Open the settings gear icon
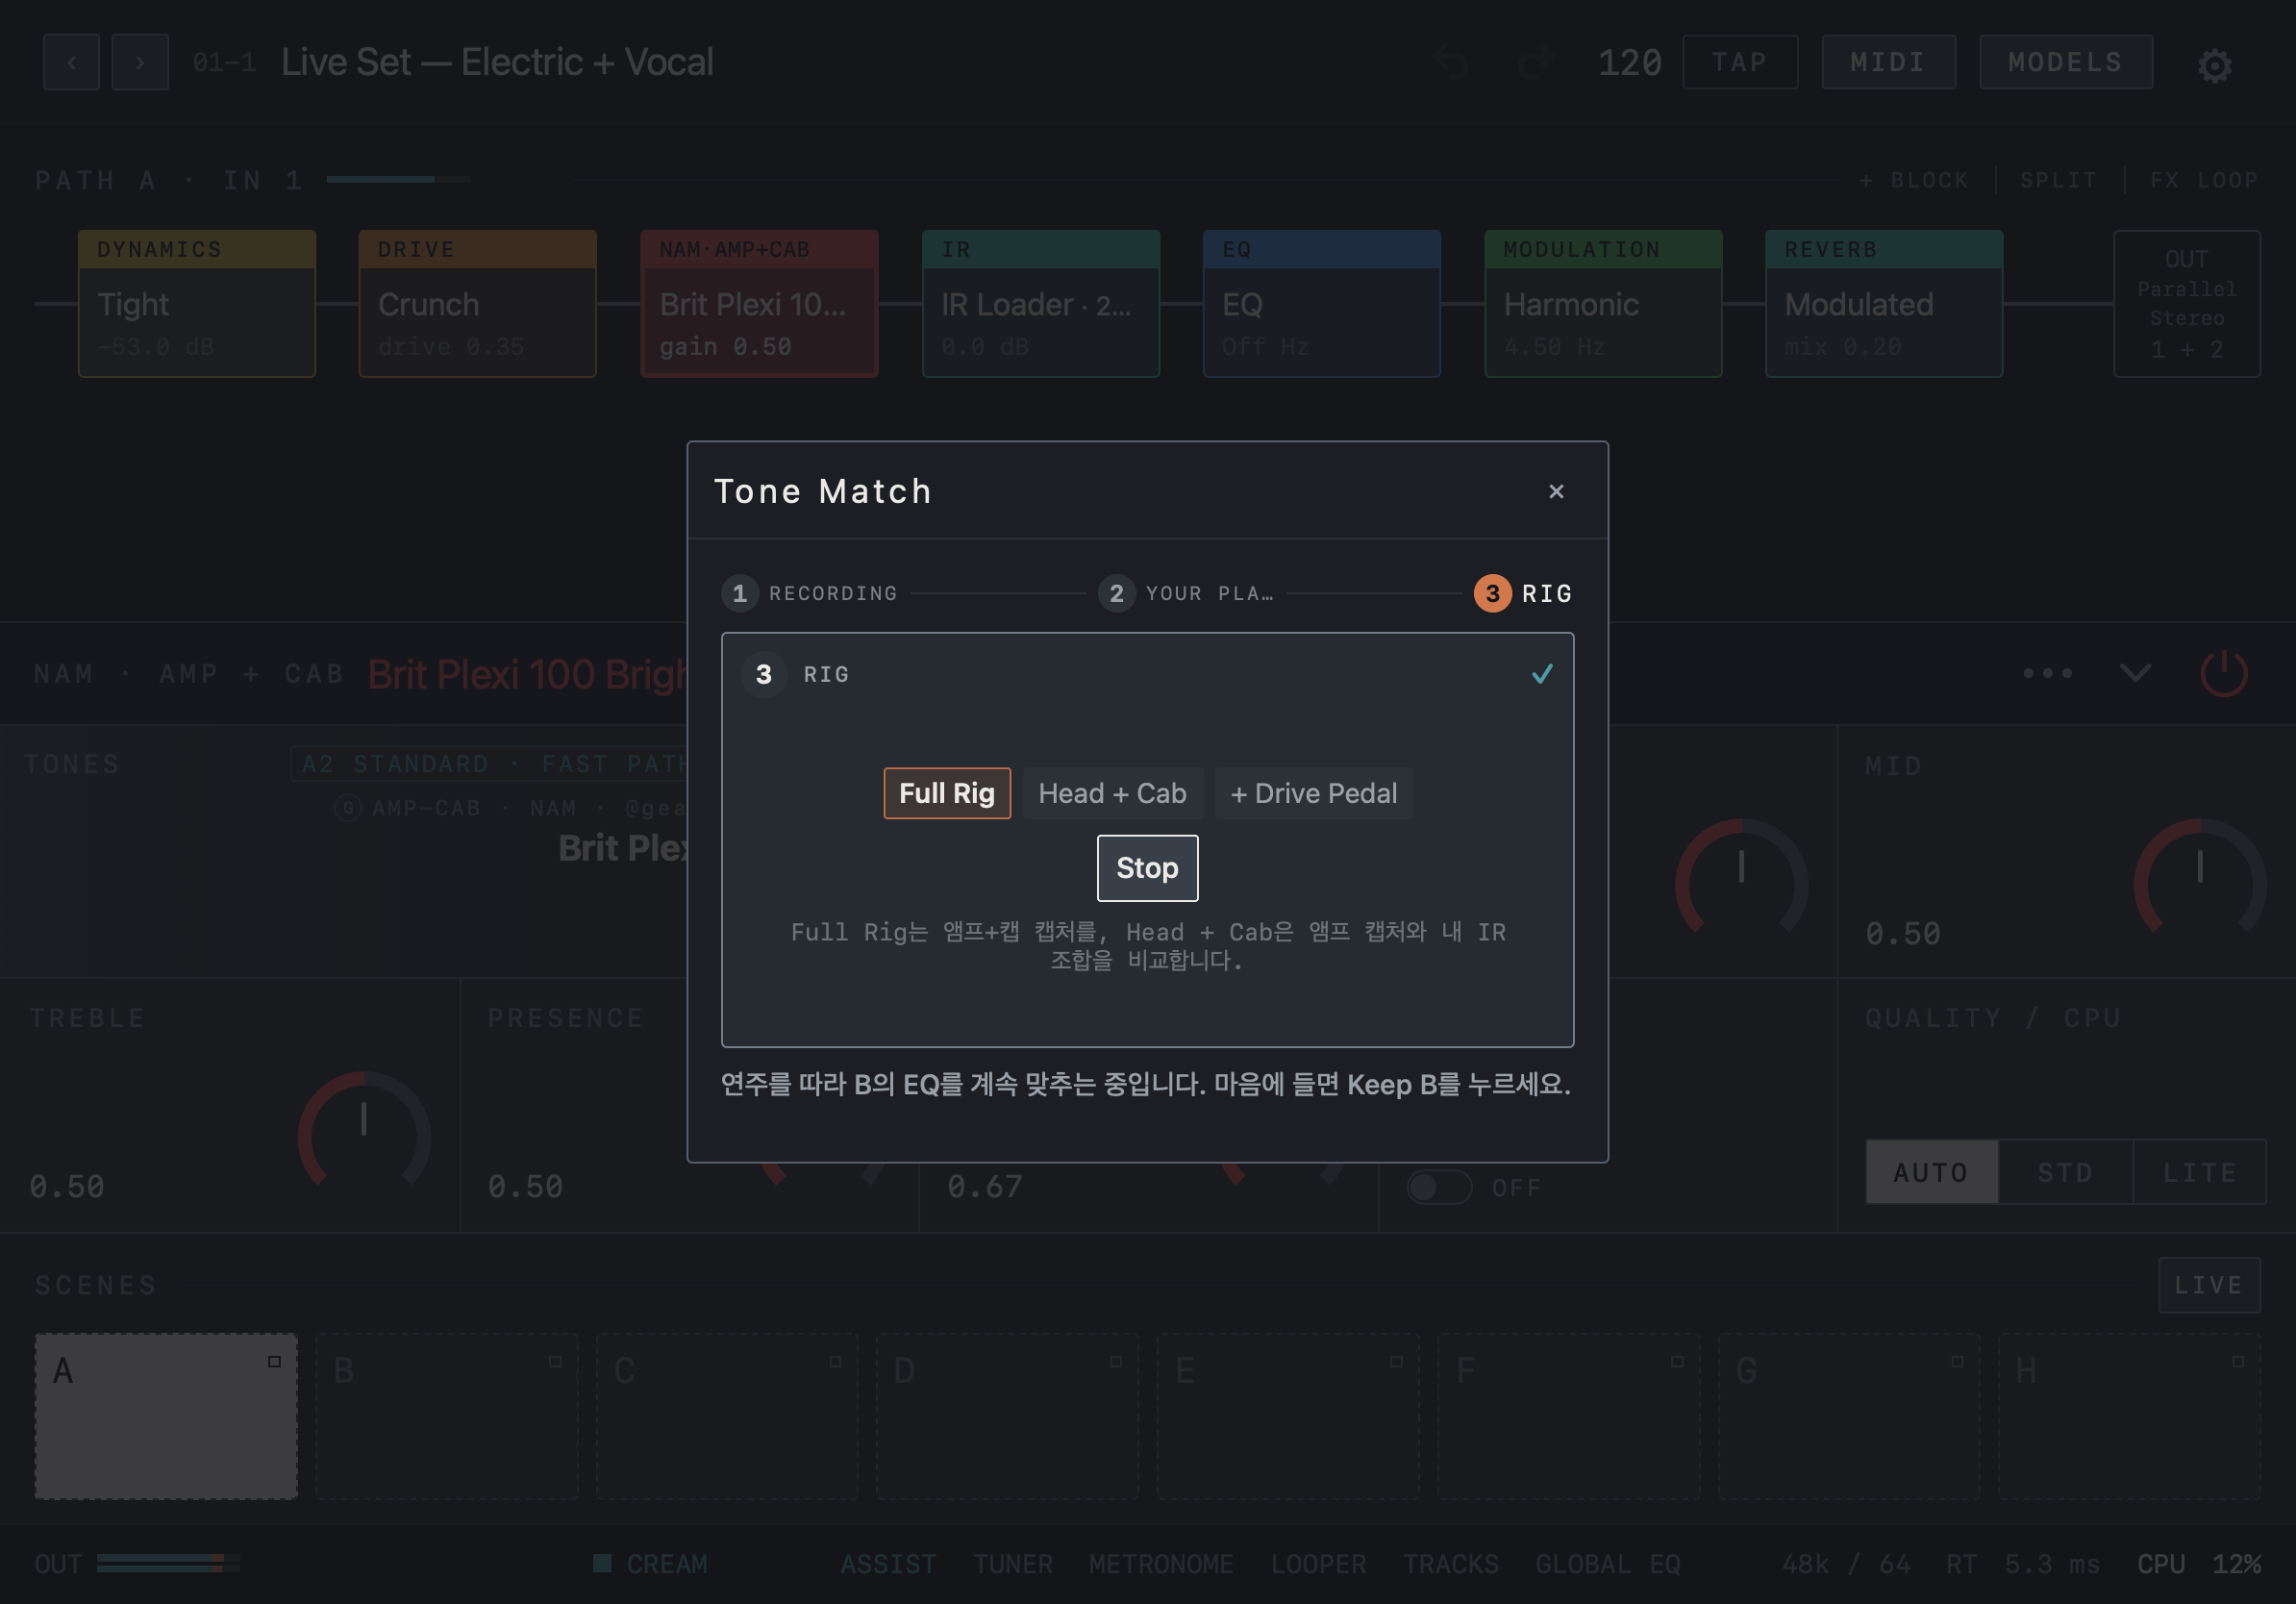The width and height of the screenshot is (2296, 1604). coord(2214,66)
